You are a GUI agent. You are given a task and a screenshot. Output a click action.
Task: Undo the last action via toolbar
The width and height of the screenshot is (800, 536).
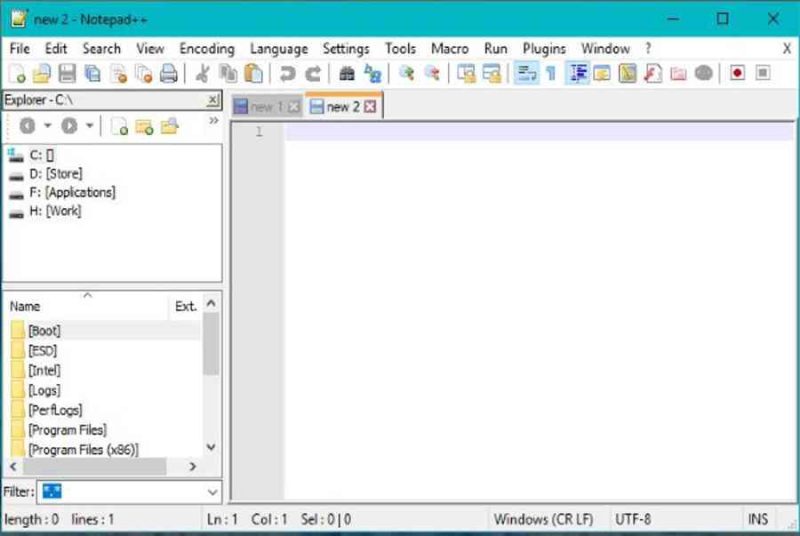pyautogui.click(x=288, y=73)
